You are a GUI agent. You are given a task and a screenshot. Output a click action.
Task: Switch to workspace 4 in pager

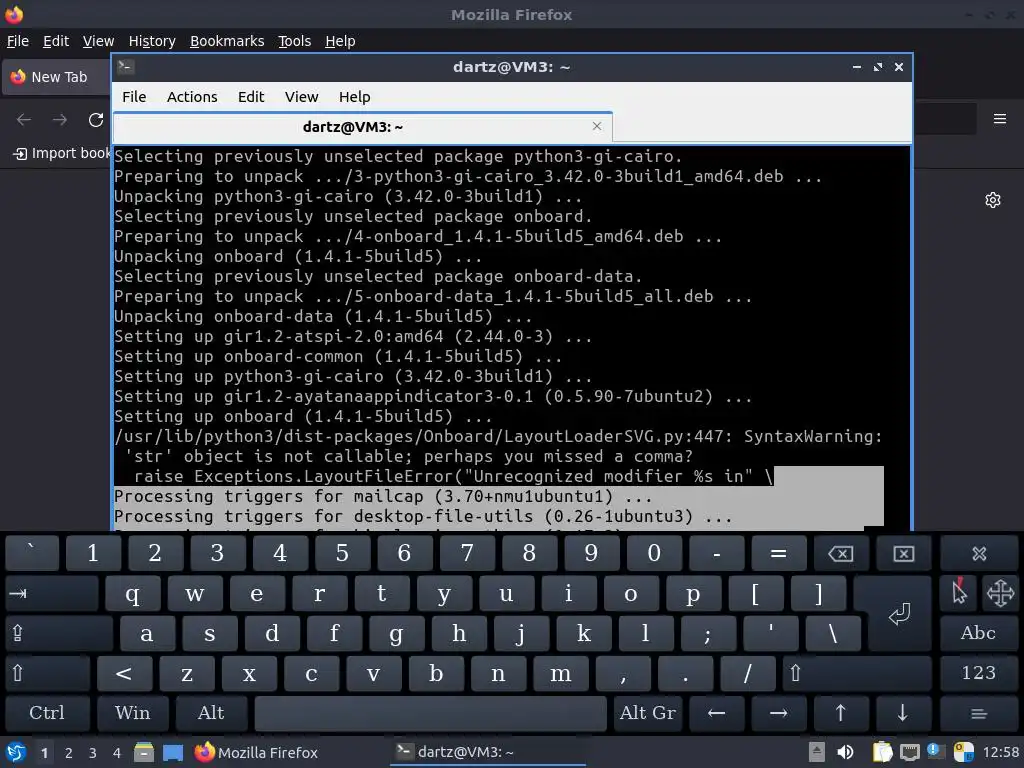pyautogui.click(x=116, y=753)
